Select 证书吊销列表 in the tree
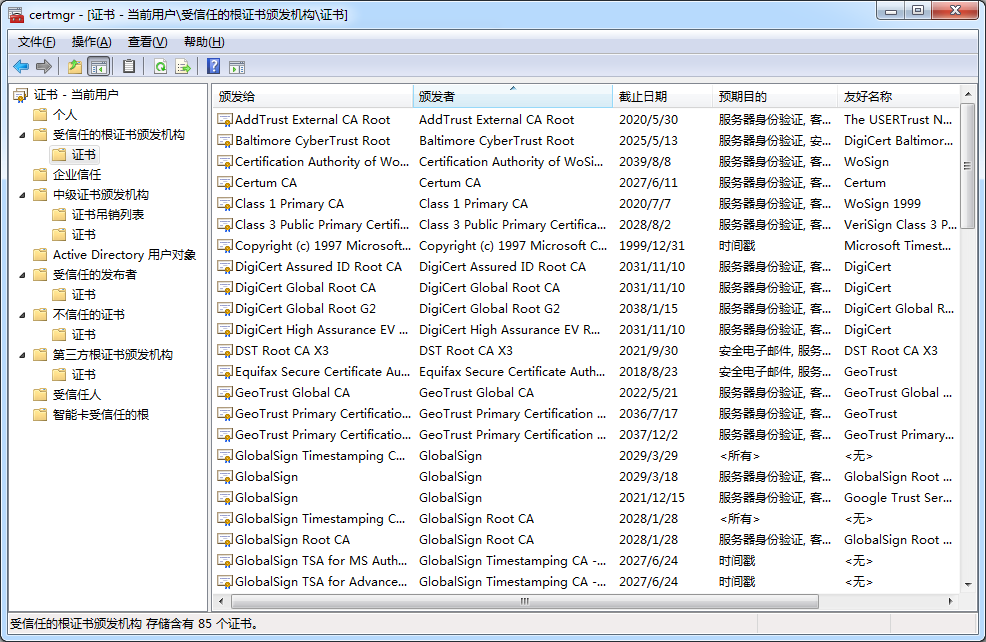The image size is (986, 642). pyautogui.click(x=108, y=214)
